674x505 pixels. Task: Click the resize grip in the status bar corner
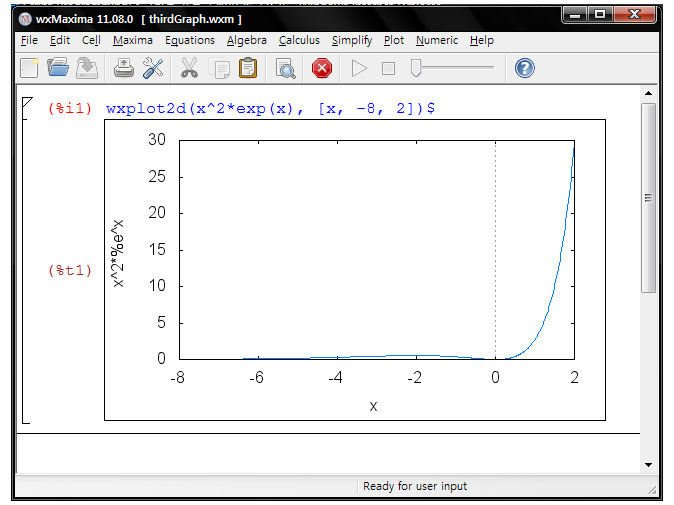tap(652, 489)
